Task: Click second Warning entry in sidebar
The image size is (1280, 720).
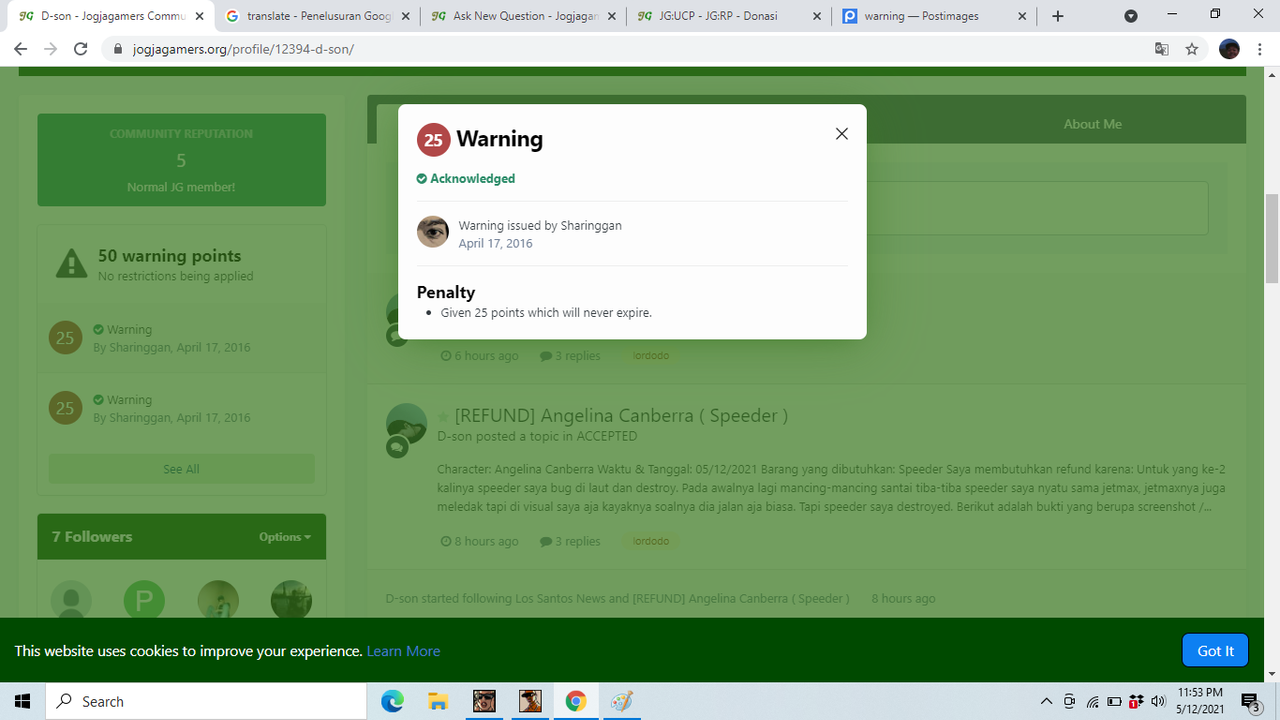Action: (181, 408)
